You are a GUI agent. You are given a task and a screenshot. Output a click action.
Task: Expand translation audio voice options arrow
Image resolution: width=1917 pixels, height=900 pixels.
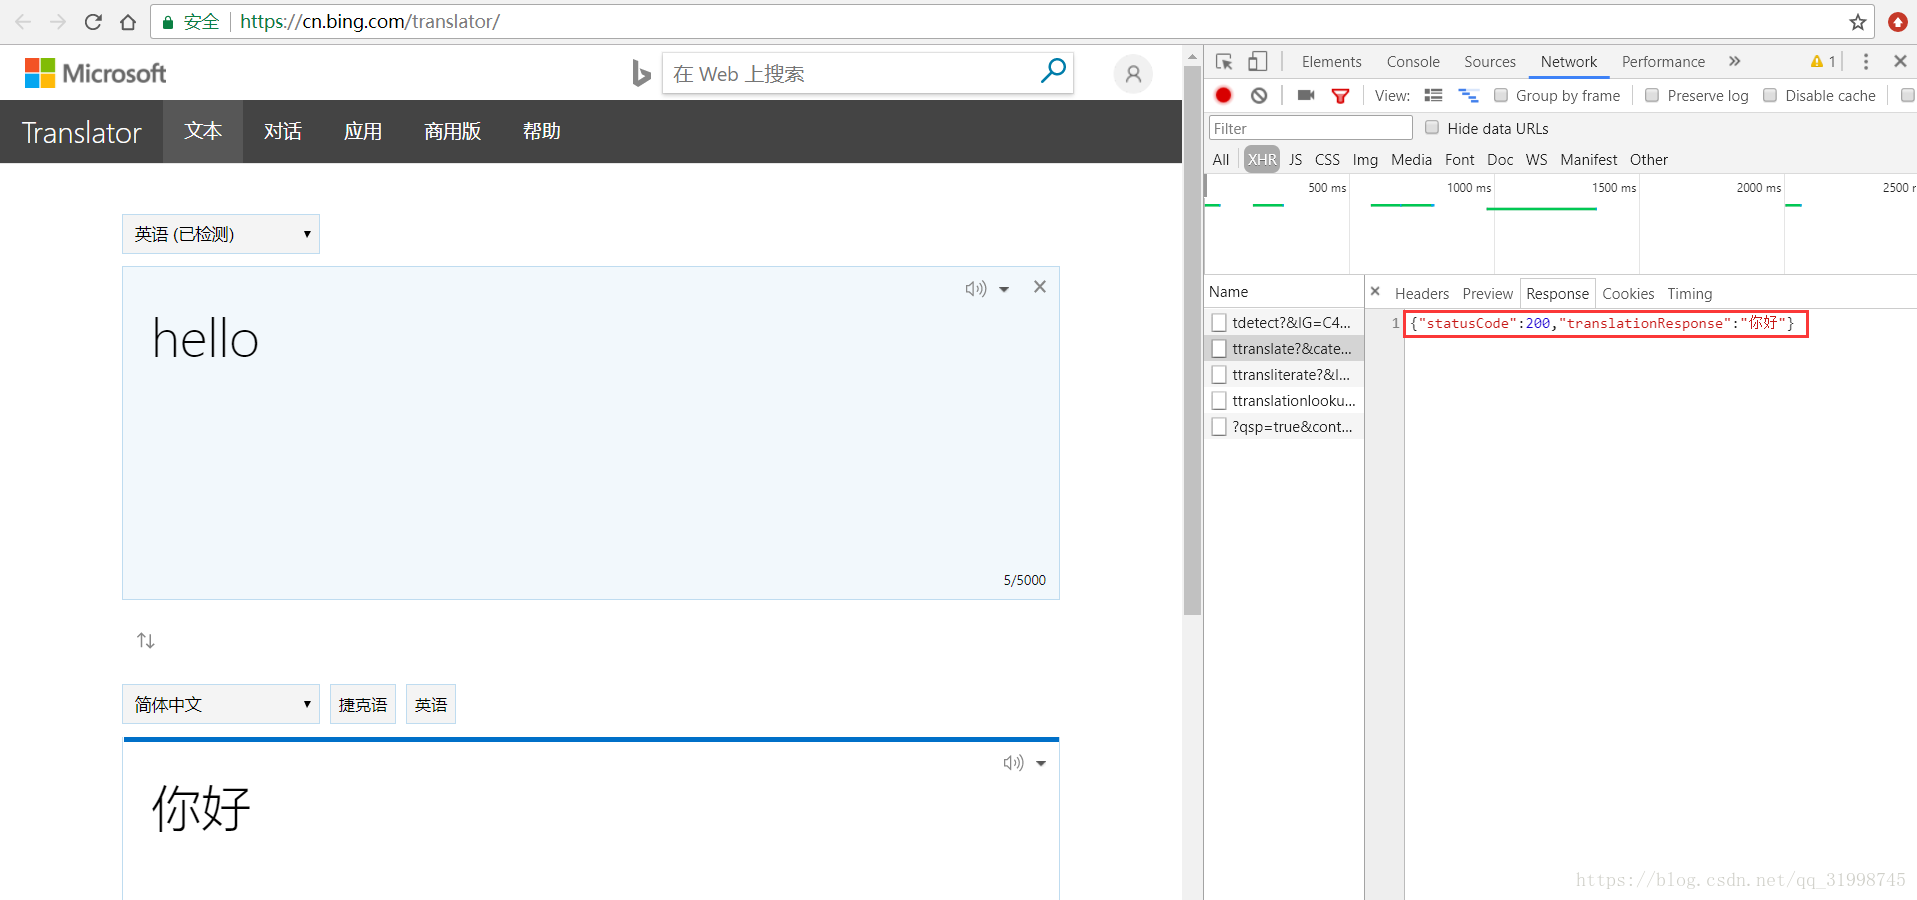click(x=1041, y=764)
